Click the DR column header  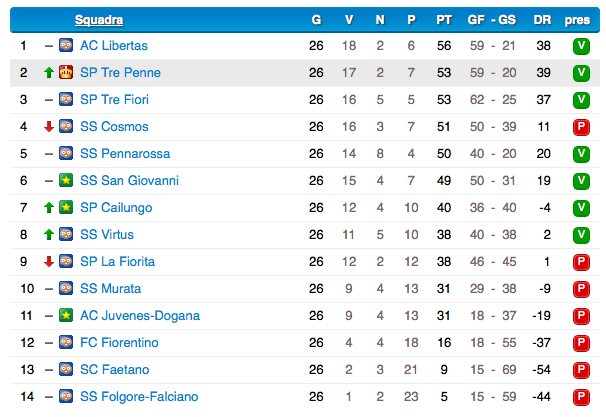(x=542, y=20)
